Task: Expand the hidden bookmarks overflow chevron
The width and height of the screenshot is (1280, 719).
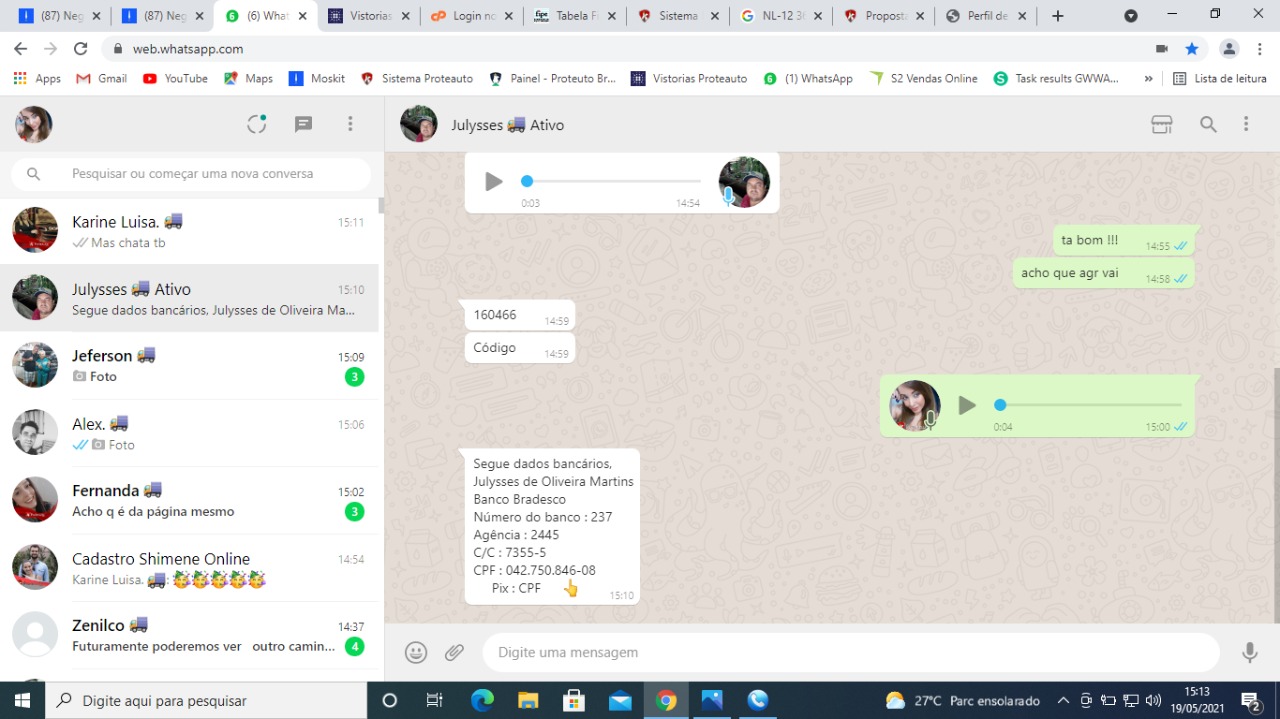Action: (x=1148, y=78)
